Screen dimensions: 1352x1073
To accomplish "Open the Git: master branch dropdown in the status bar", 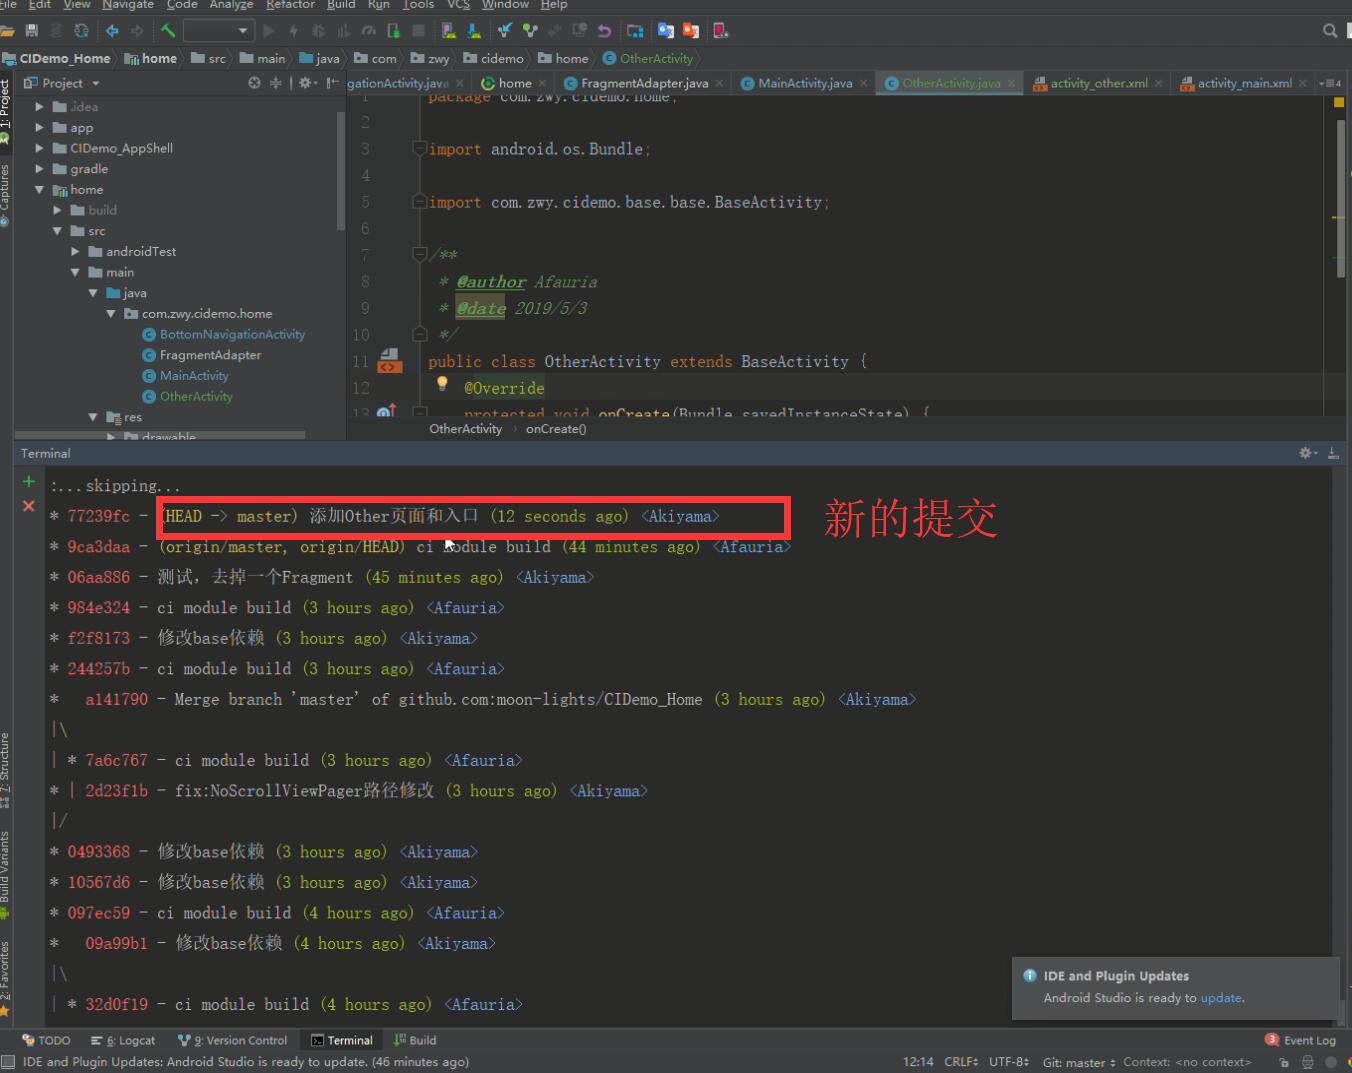I will (x=1078, y=1062).
